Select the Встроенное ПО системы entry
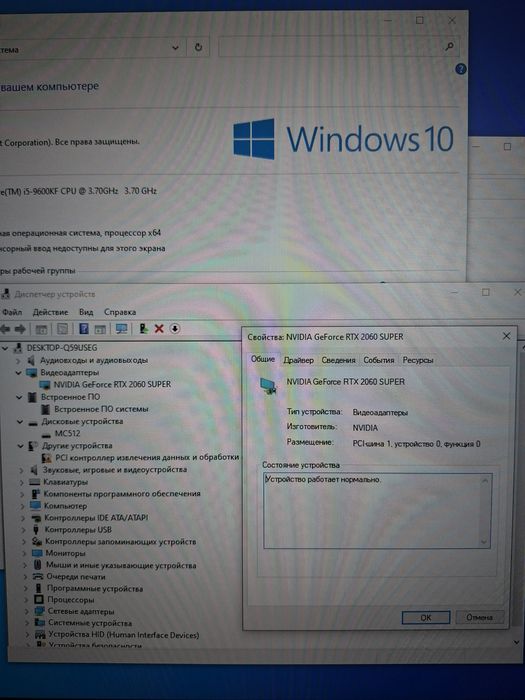This screenshot has height=700, width=525. [x=101, y=409]
